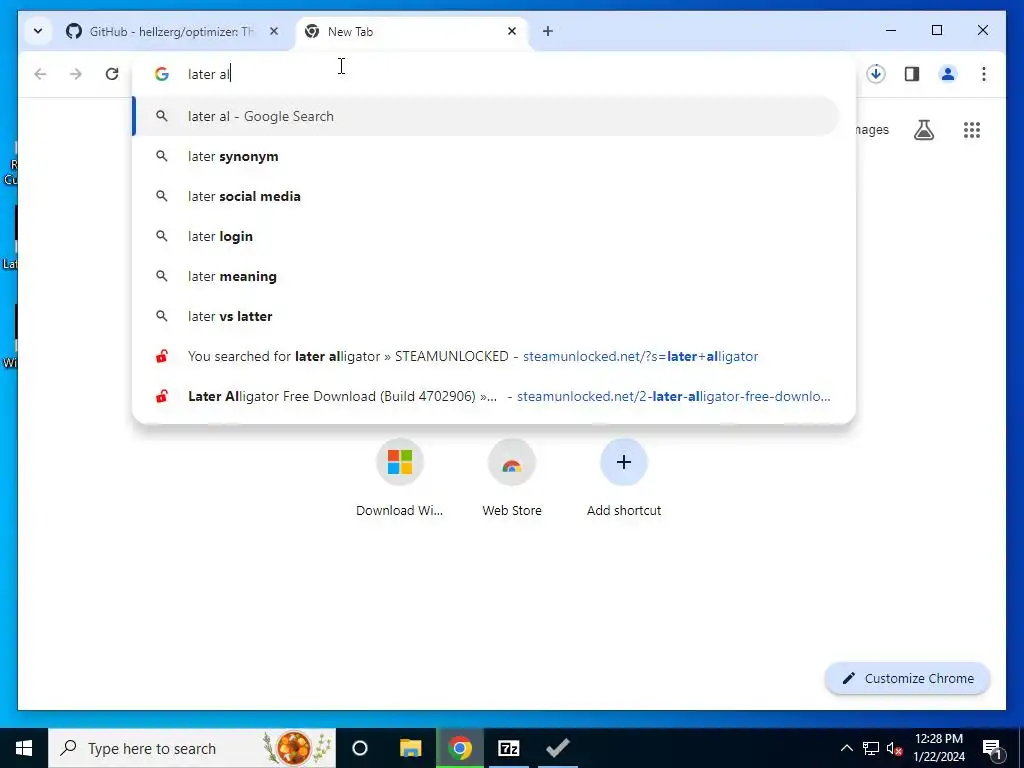Screen dimensions: 1024x768
Task: Select the New Tab tab
Action: coord(411,31)
